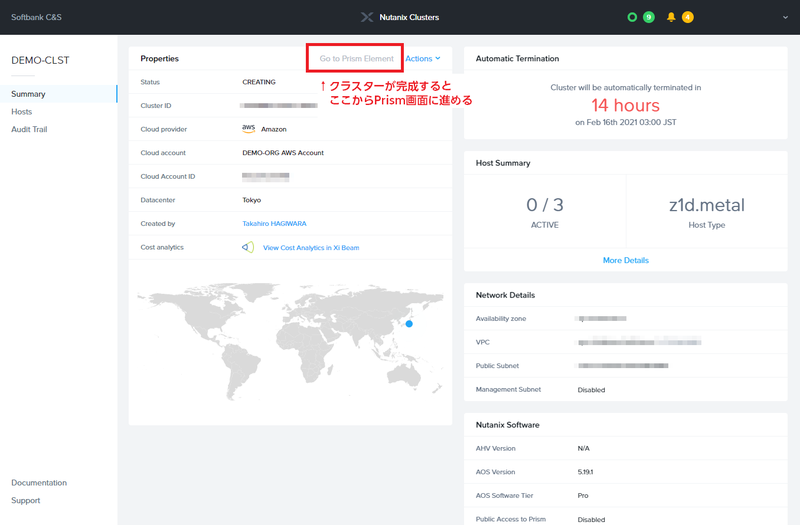Expand the user menu chevron at top right
800x525 pixels.
coord(785,17)
